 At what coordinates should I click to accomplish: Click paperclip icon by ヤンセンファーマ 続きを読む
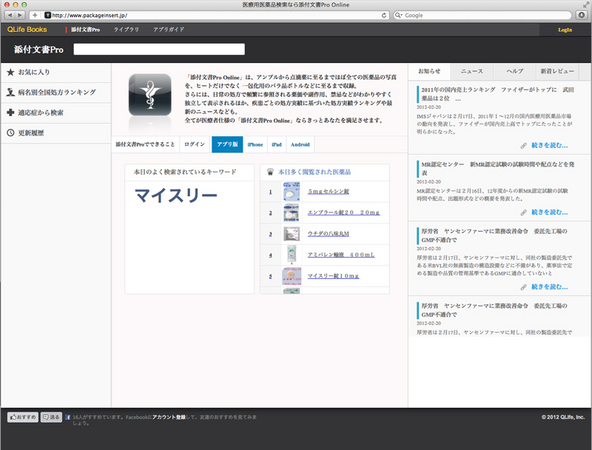(x=523, y=287)
